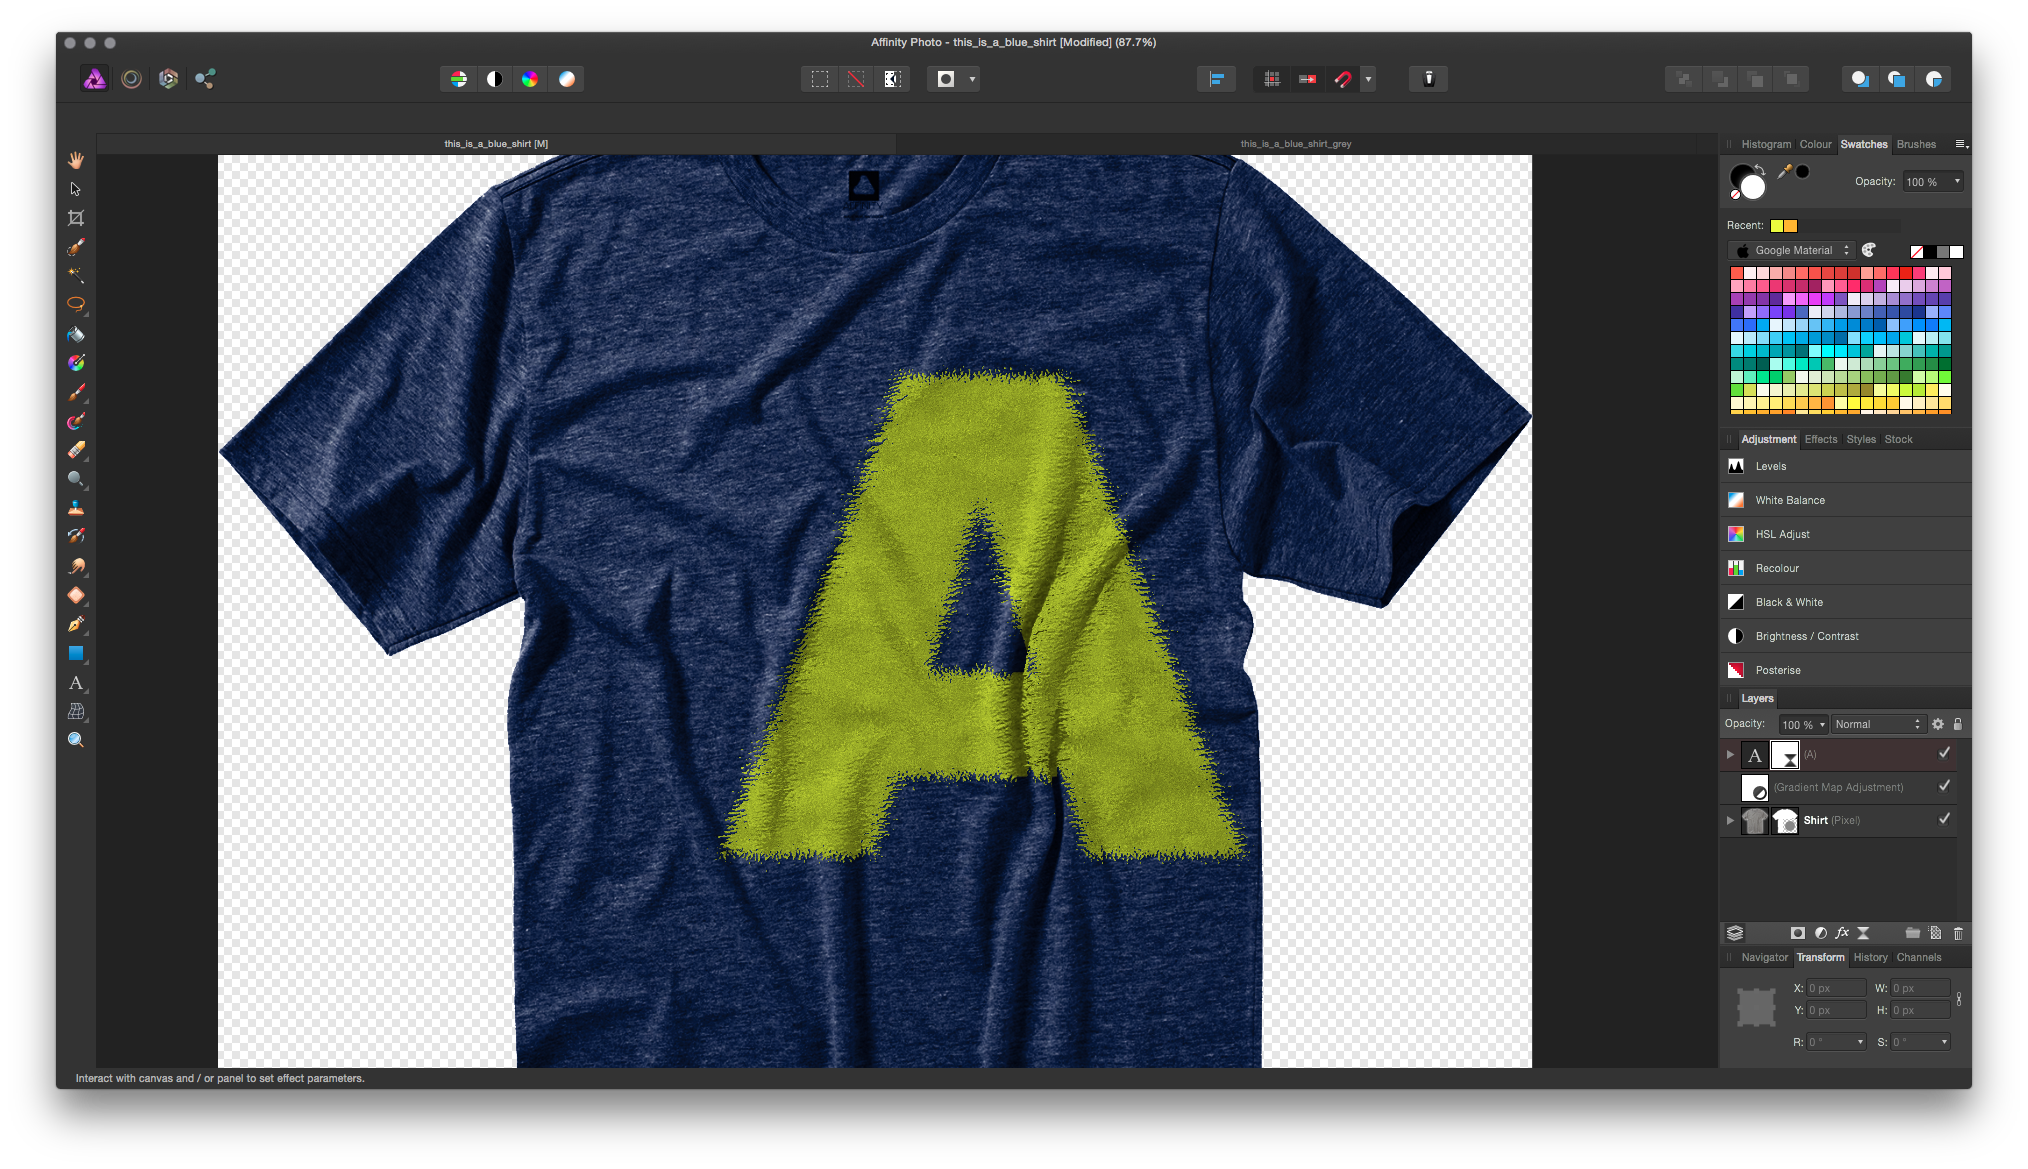Open the Effects panel tab
The image size is (2028, 1169).
pos(1820,439)
